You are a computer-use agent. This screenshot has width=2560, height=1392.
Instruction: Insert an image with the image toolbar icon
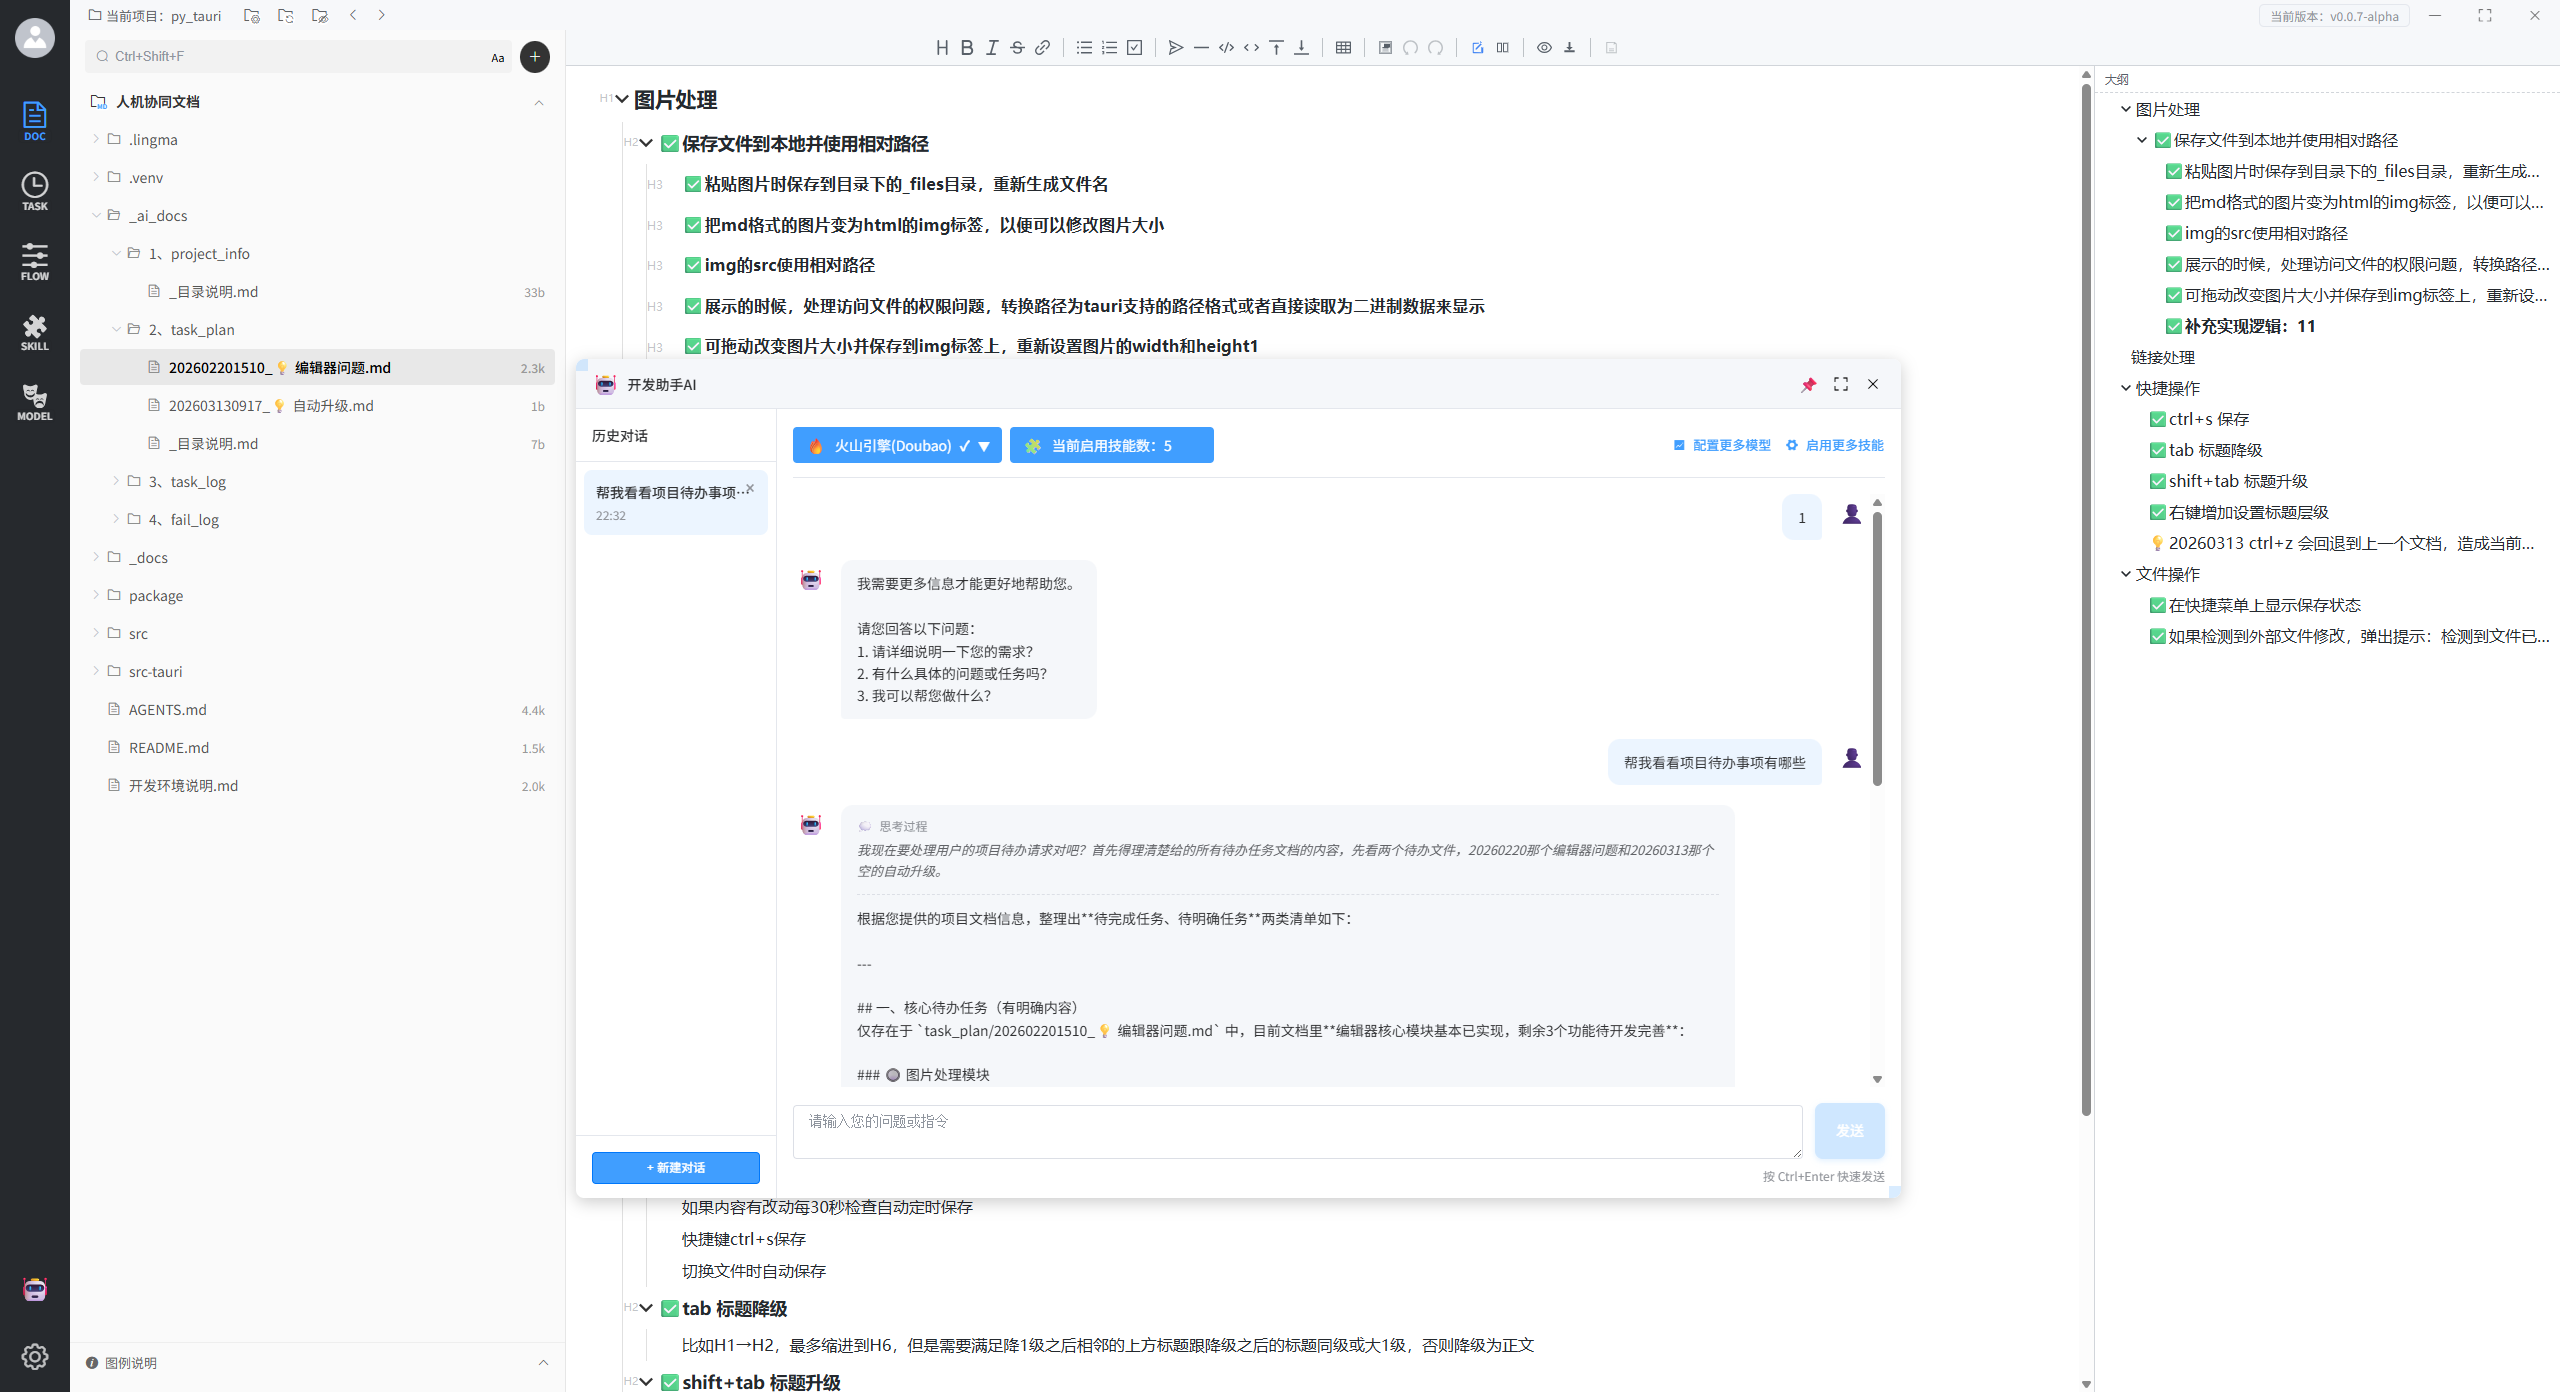click(x=1385, y=47)
